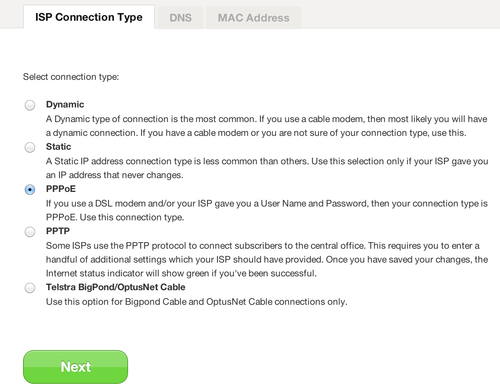
Task: Click the PPTP protocol description paragraph
Action: pos(267,259)
